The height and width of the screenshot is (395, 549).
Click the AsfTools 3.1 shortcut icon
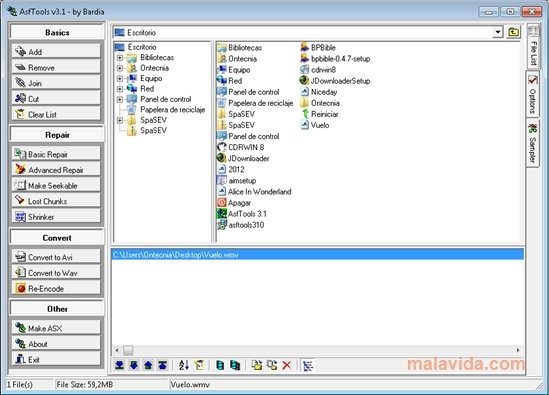click(x=222, y=214)
